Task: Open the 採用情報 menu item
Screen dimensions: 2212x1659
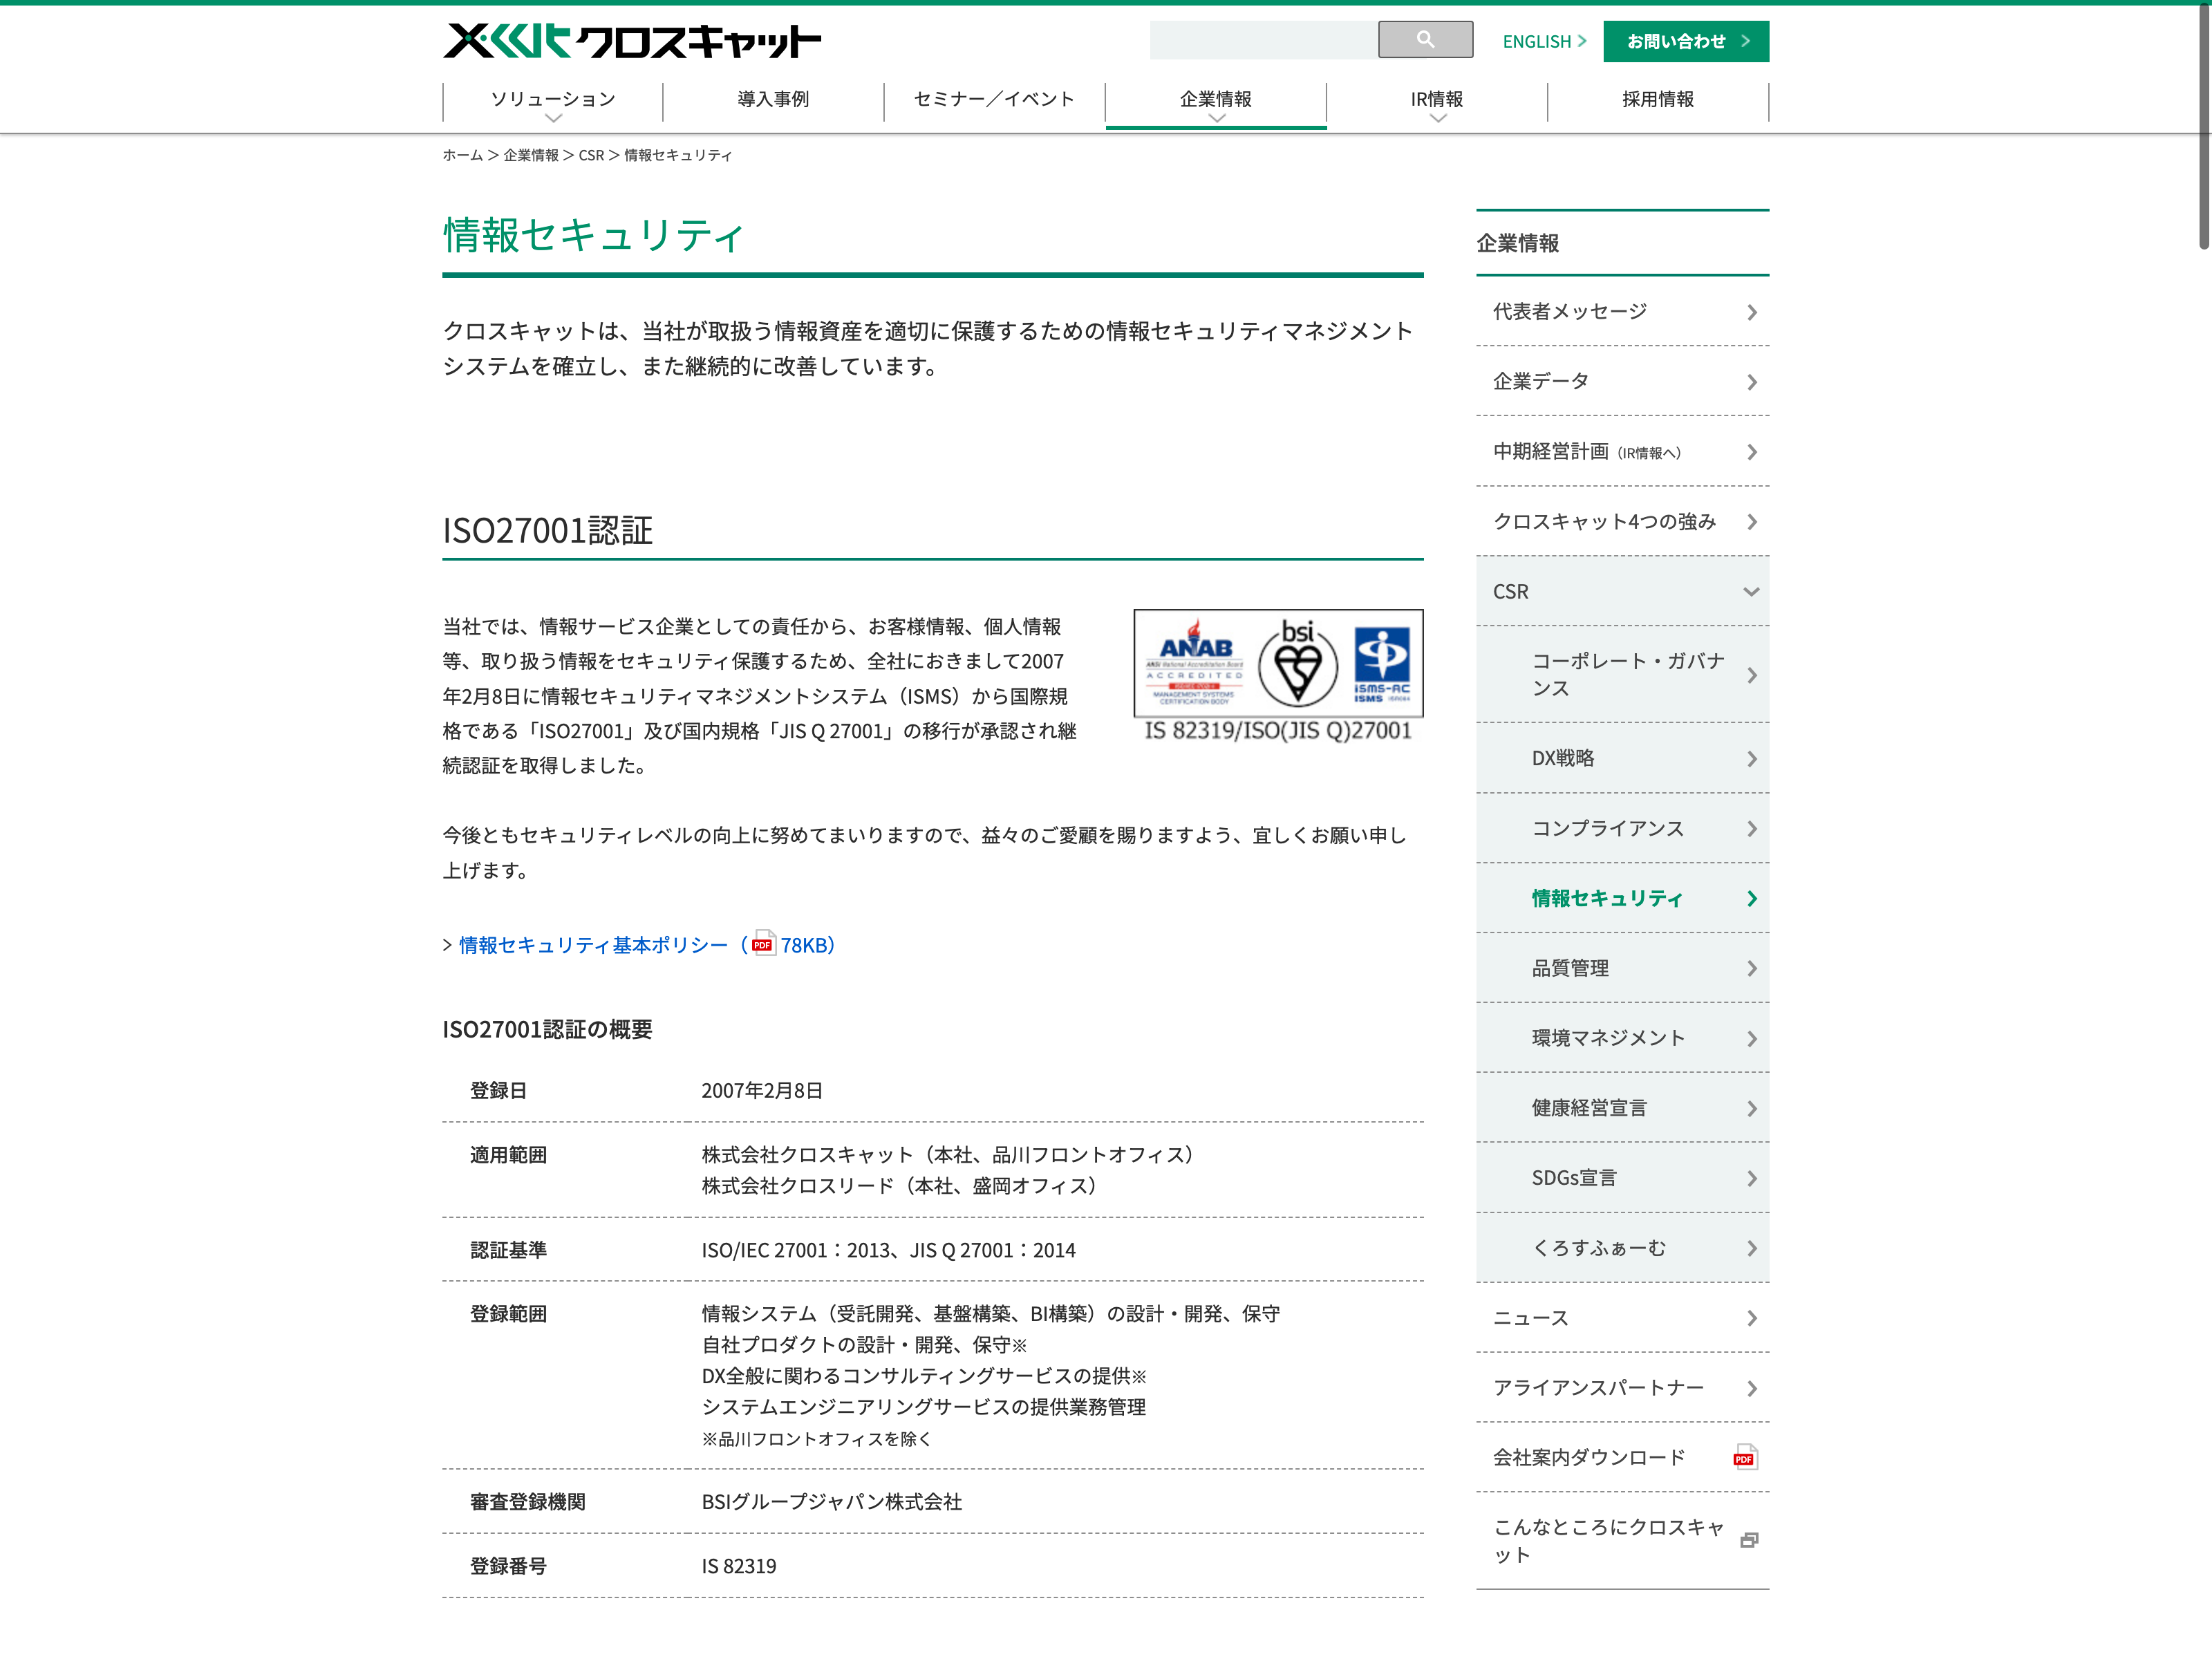Action: coord(1657,100)
